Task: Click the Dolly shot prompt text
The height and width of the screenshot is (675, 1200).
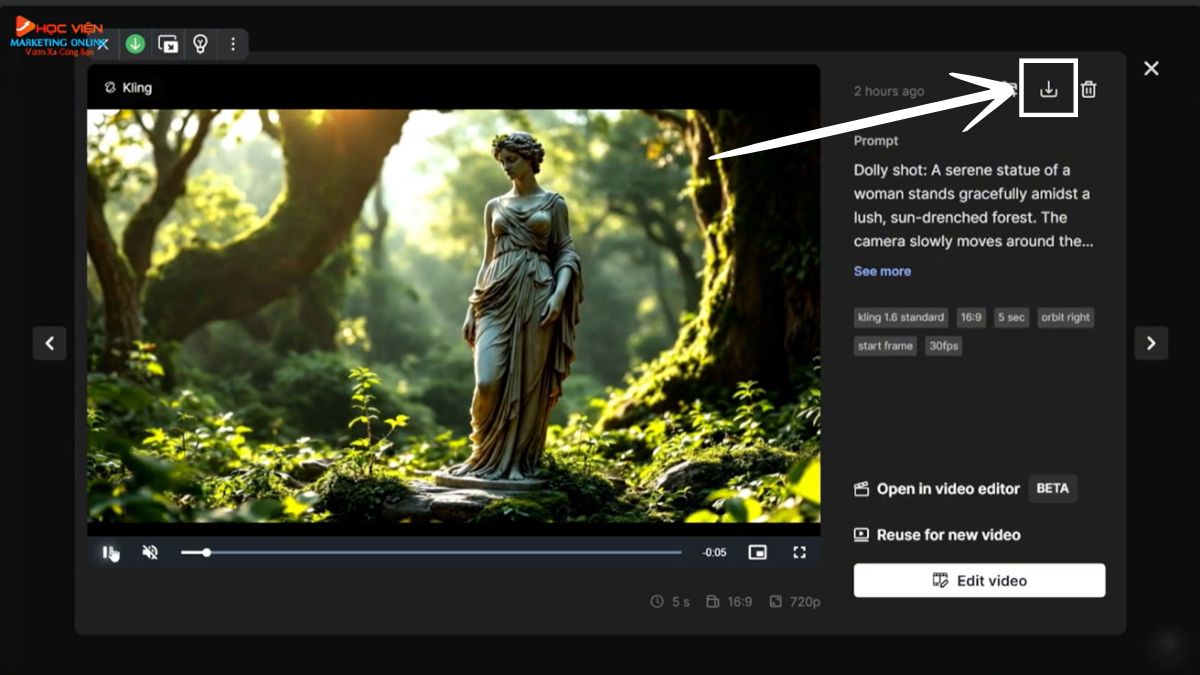Action: tap(973, 205)
